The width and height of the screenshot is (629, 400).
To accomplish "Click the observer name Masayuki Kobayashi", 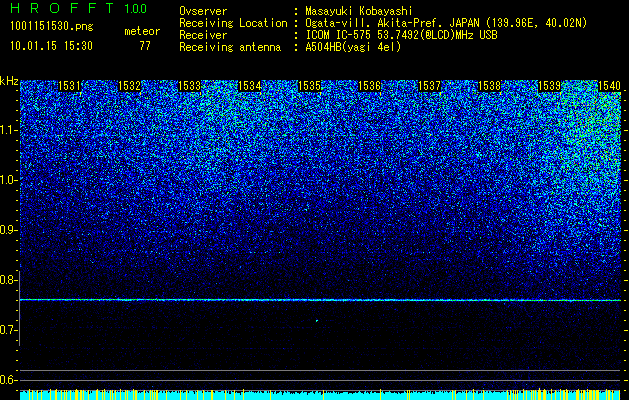I will tap(358, 11).
